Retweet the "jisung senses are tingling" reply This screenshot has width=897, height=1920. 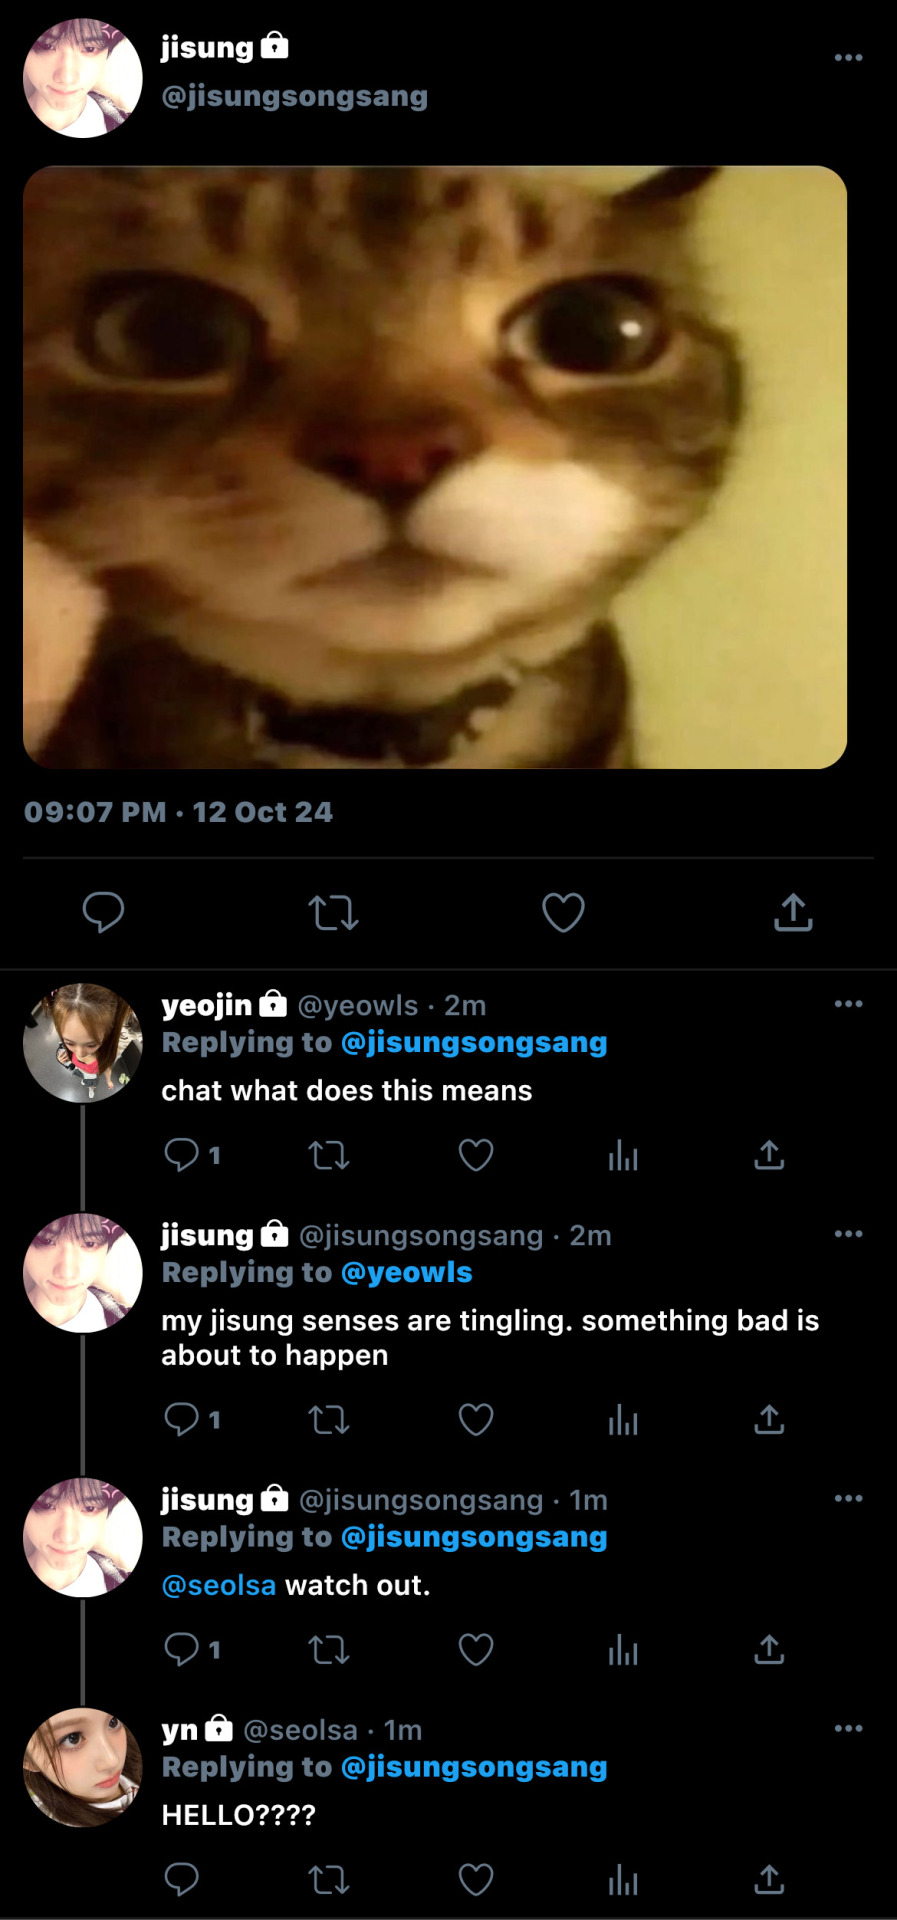pos(329,1419)
